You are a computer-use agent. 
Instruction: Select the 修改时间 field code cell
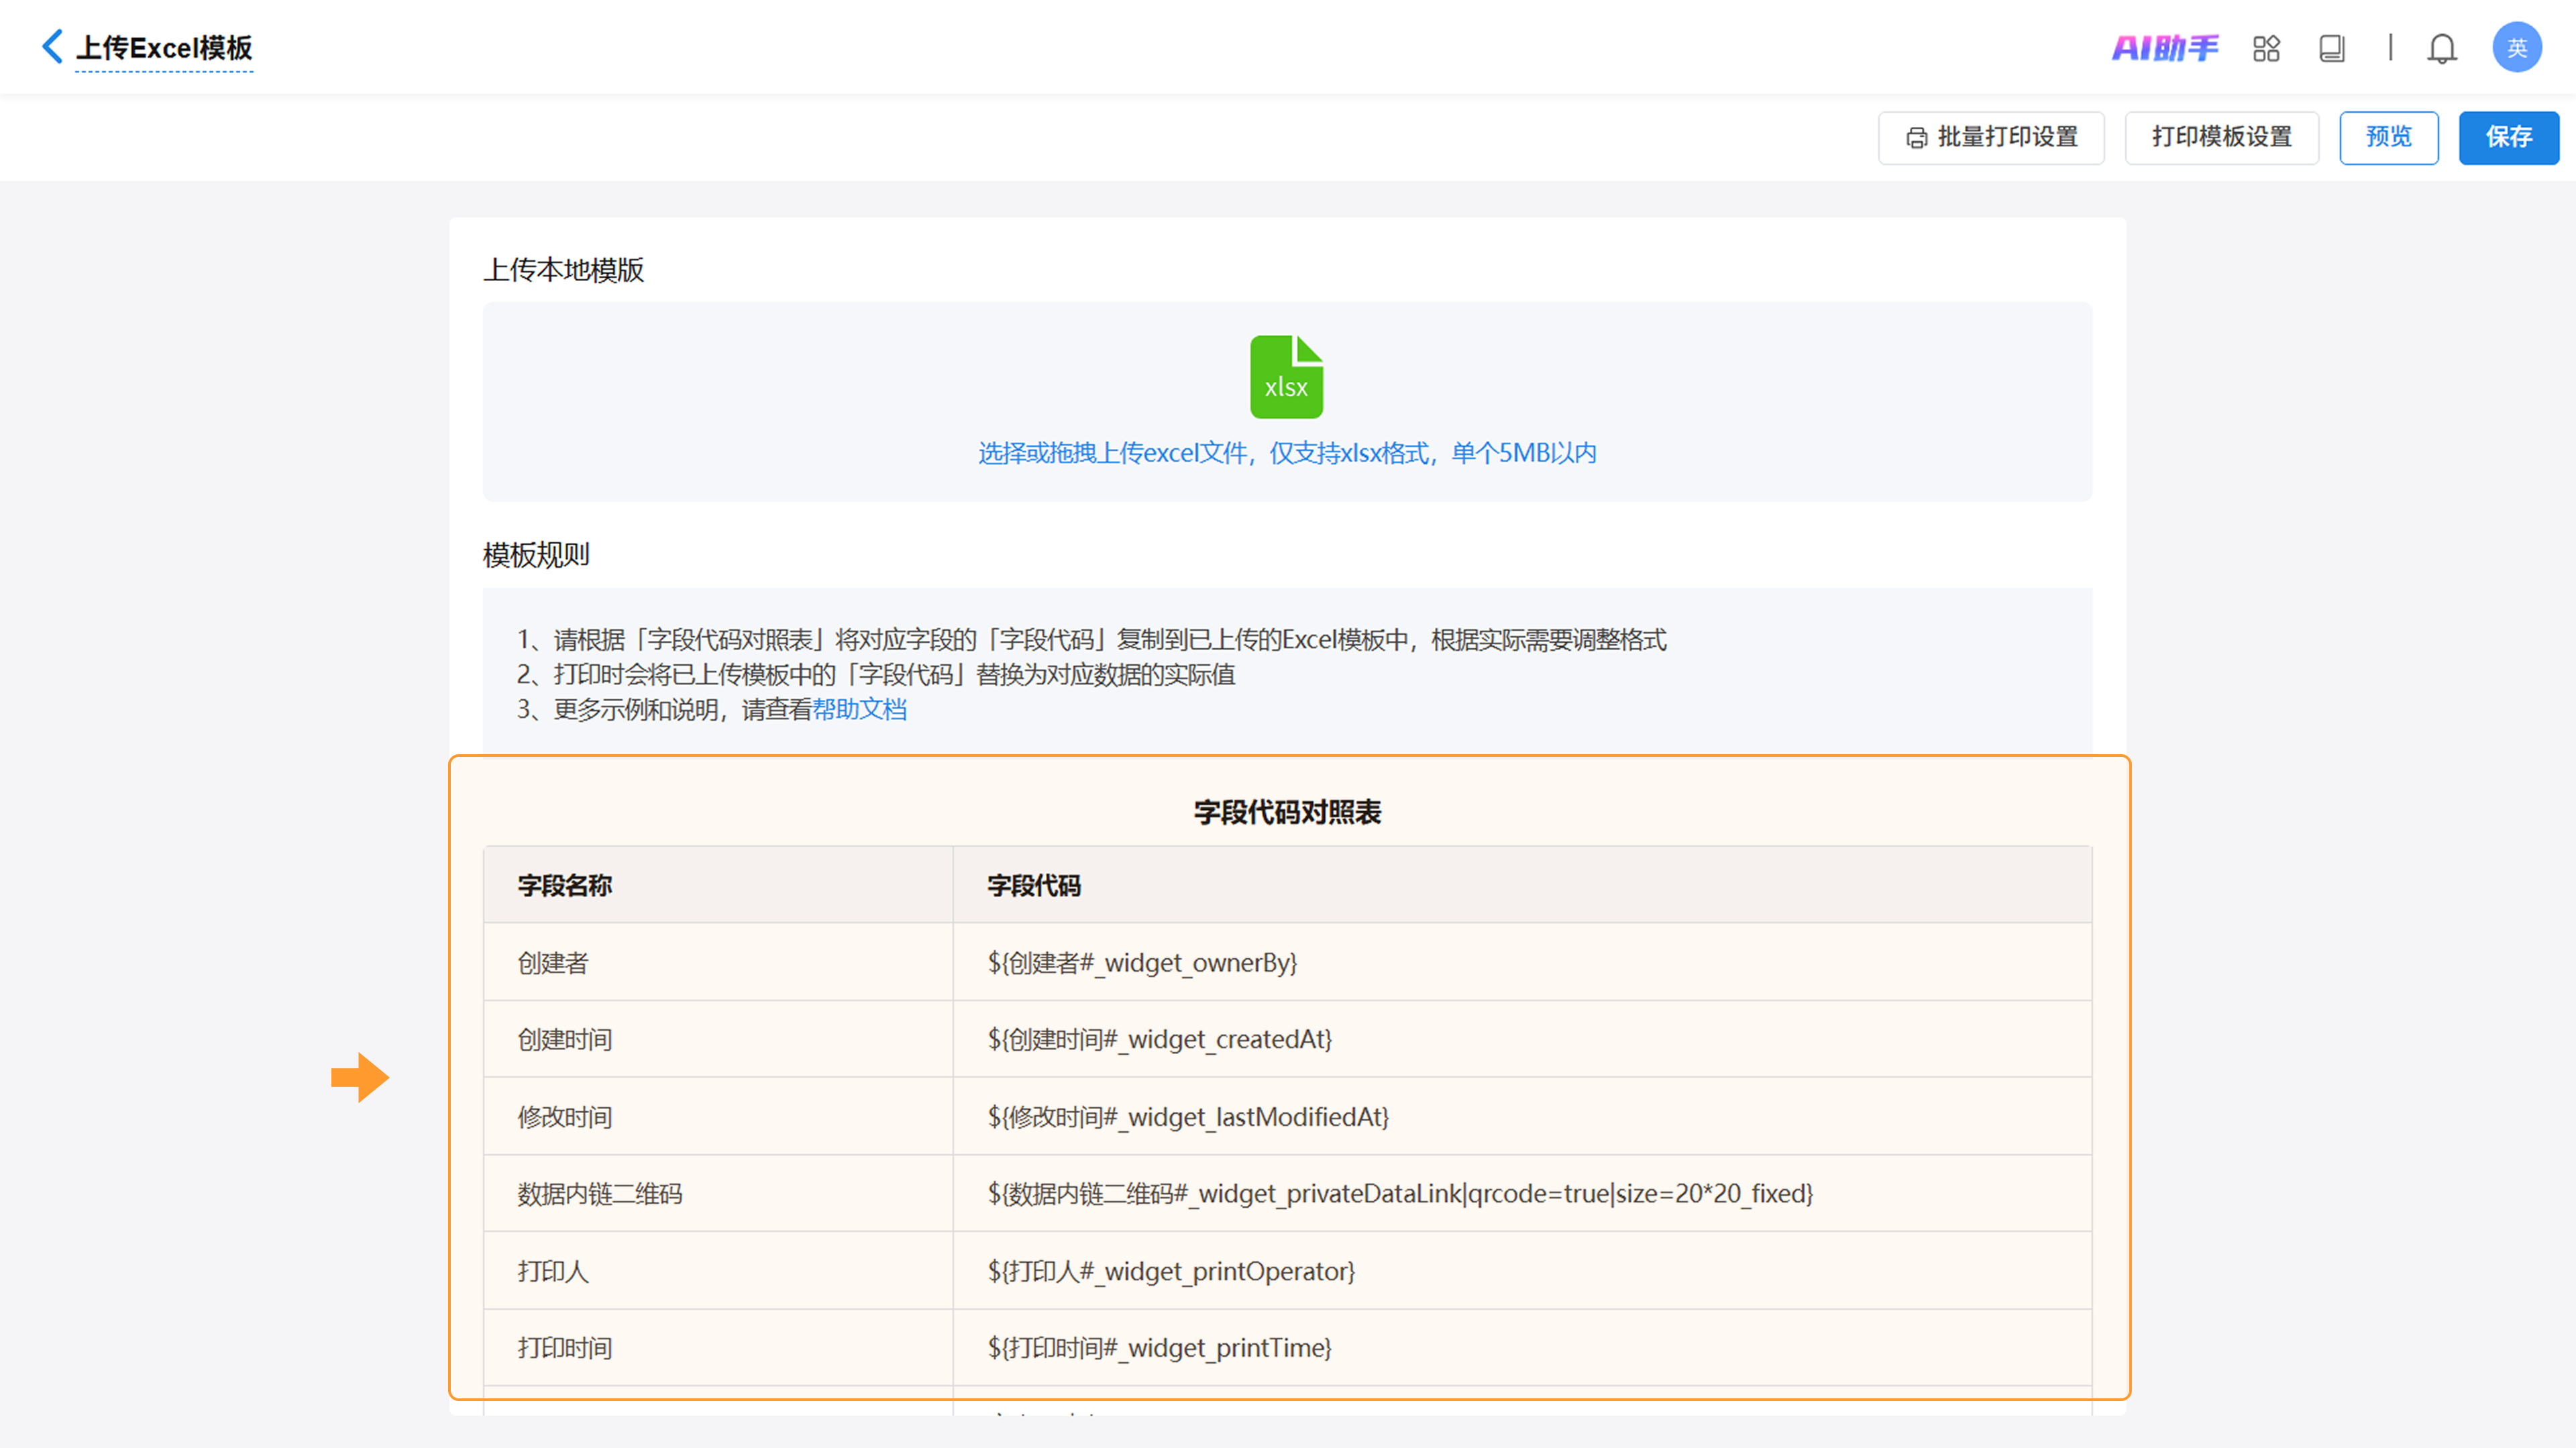coord(1188,1117)
